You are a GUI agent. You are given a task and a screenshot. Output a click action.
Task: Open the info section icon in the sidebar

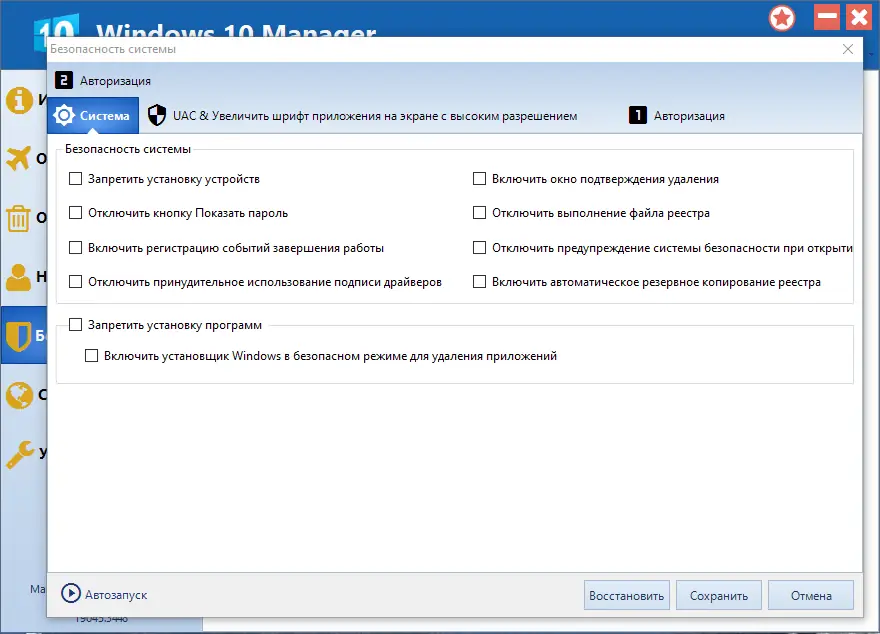point(19,100)
